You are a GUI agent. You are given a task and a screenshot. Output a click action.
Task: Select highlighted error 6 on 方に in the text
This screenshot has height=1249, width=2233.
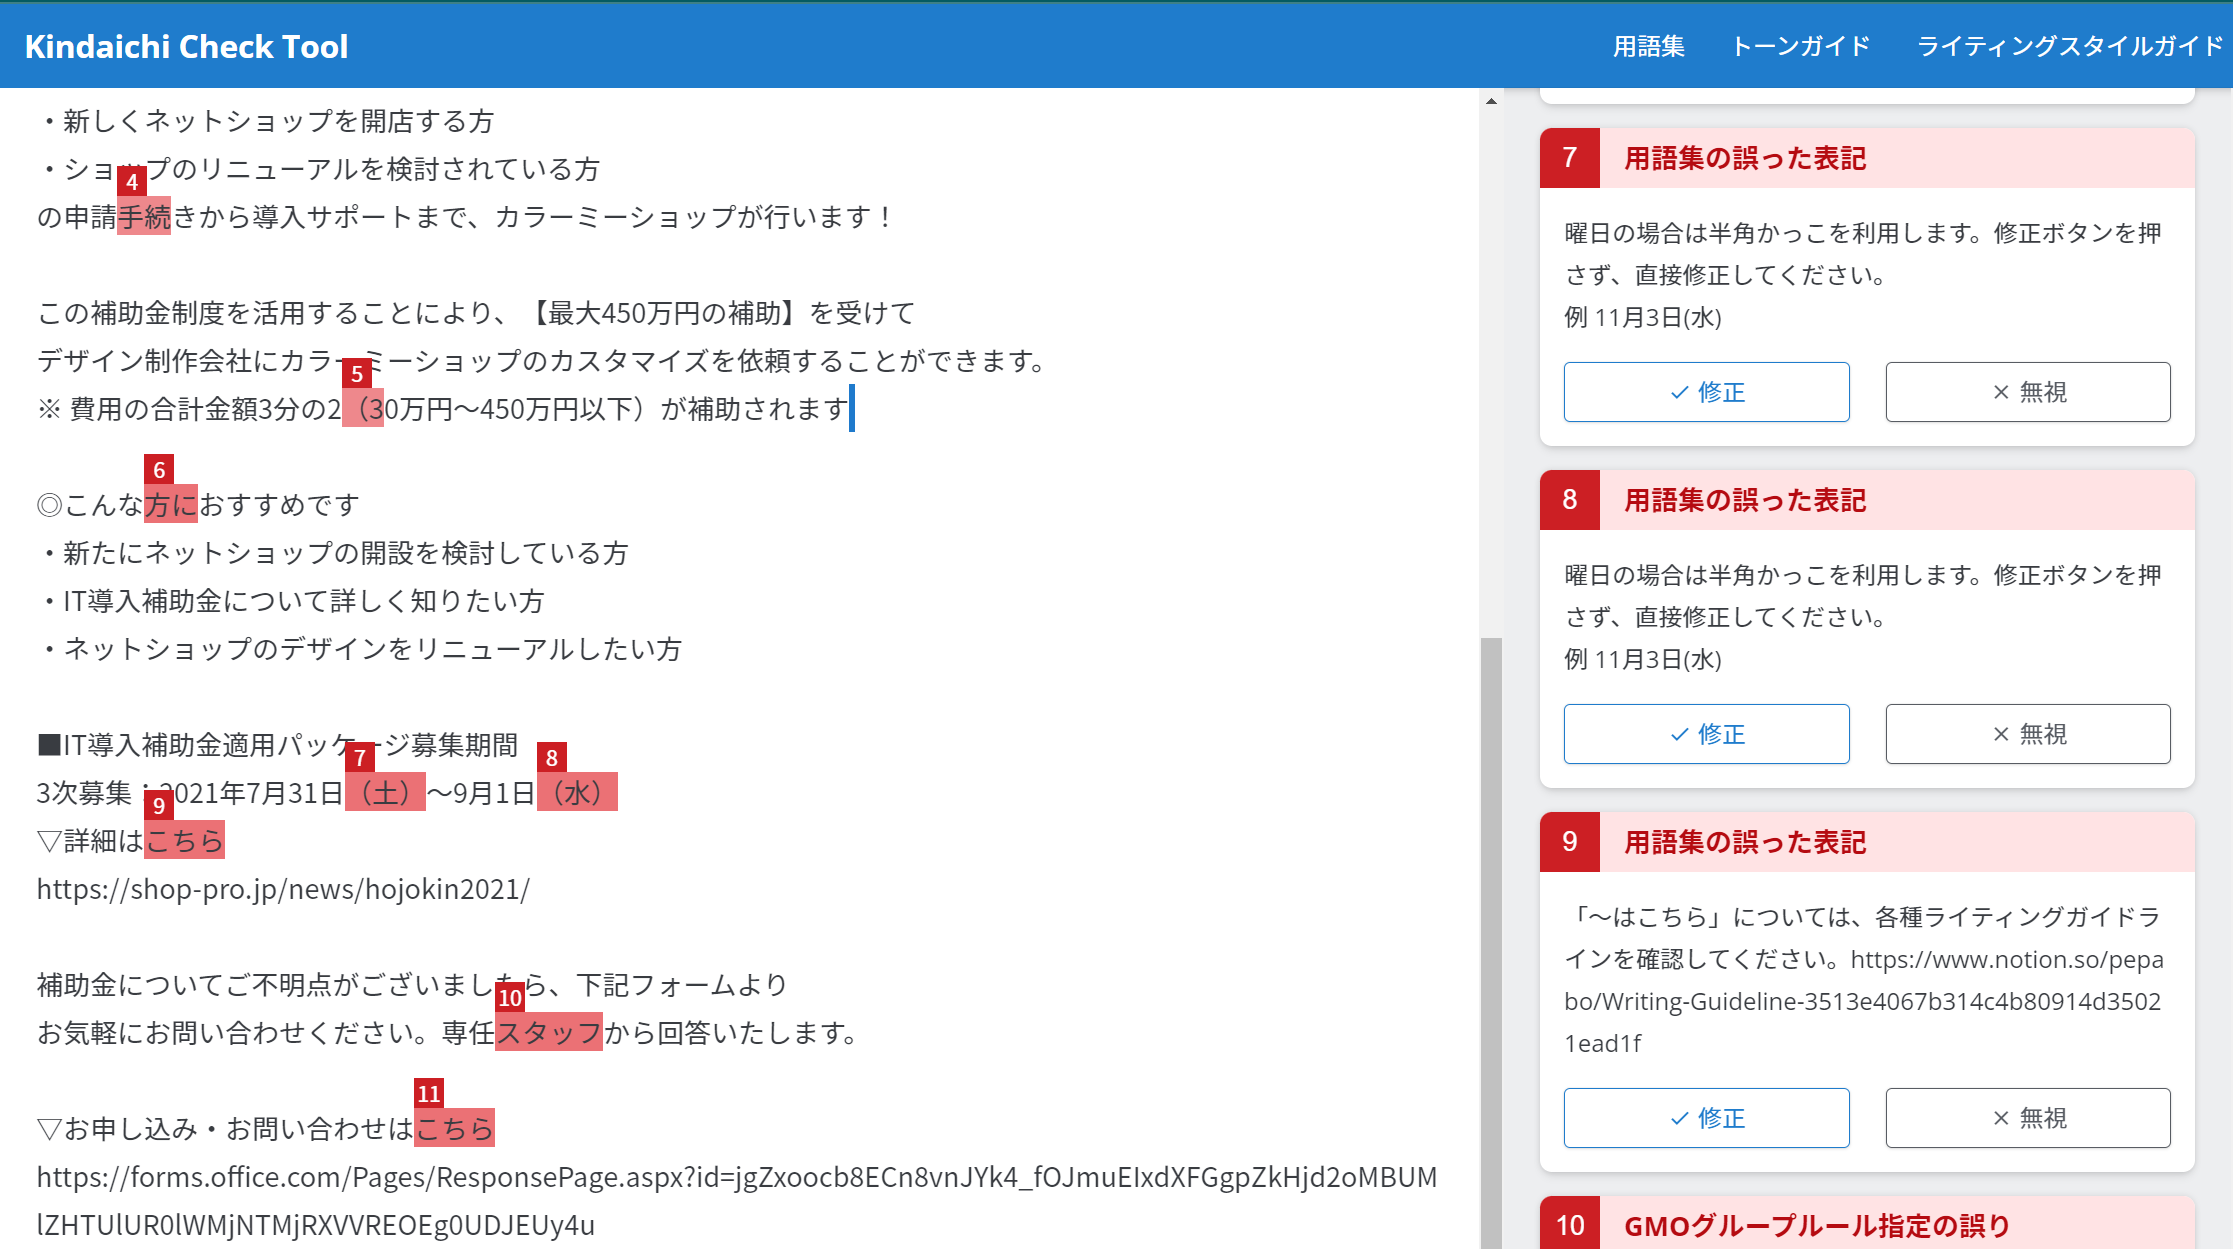point(170,504)
